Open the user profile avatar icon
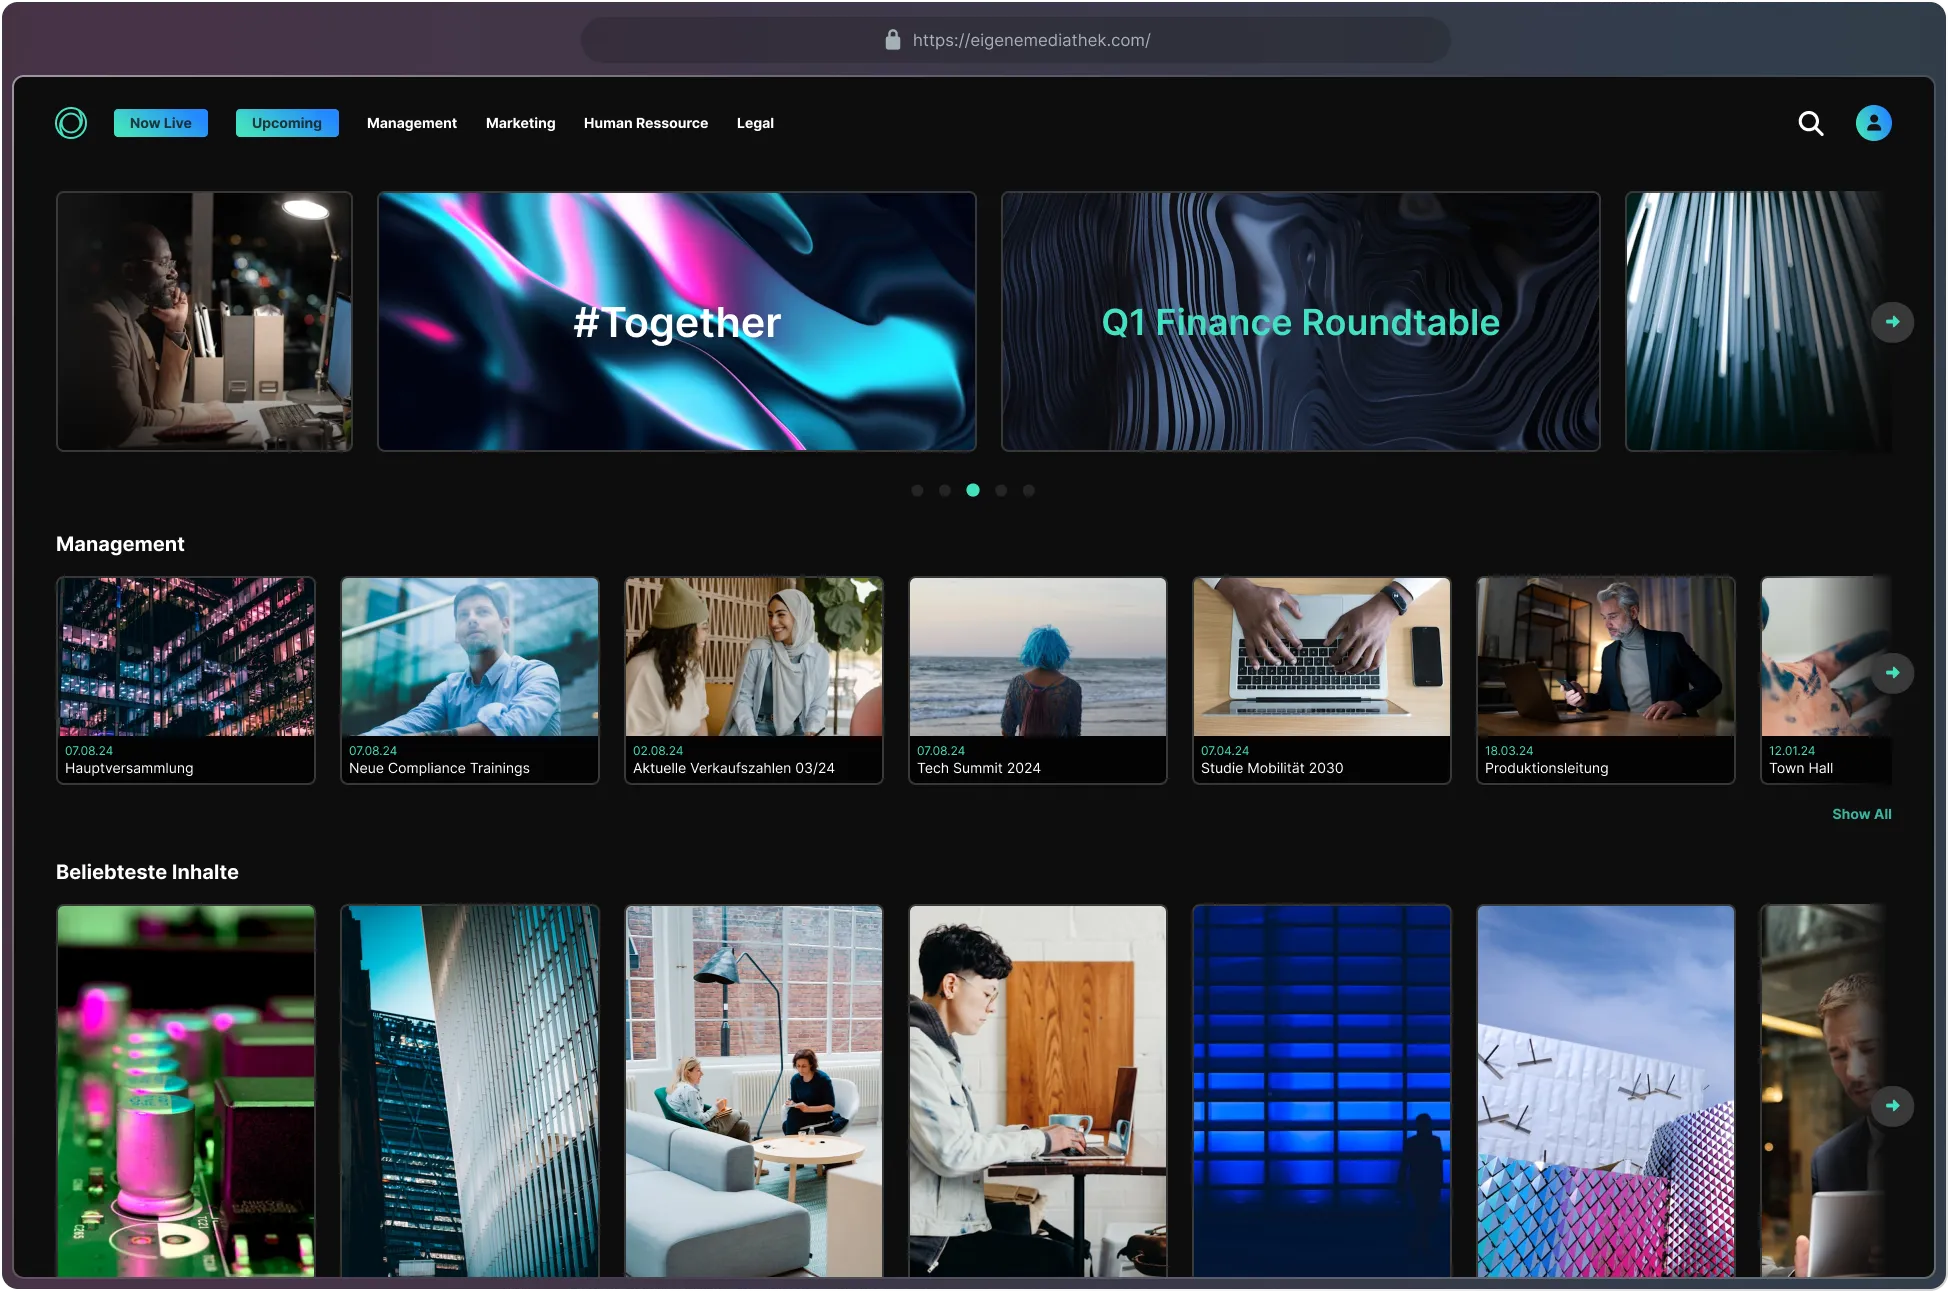The image size is (1948, 1291). point(1873,123)
